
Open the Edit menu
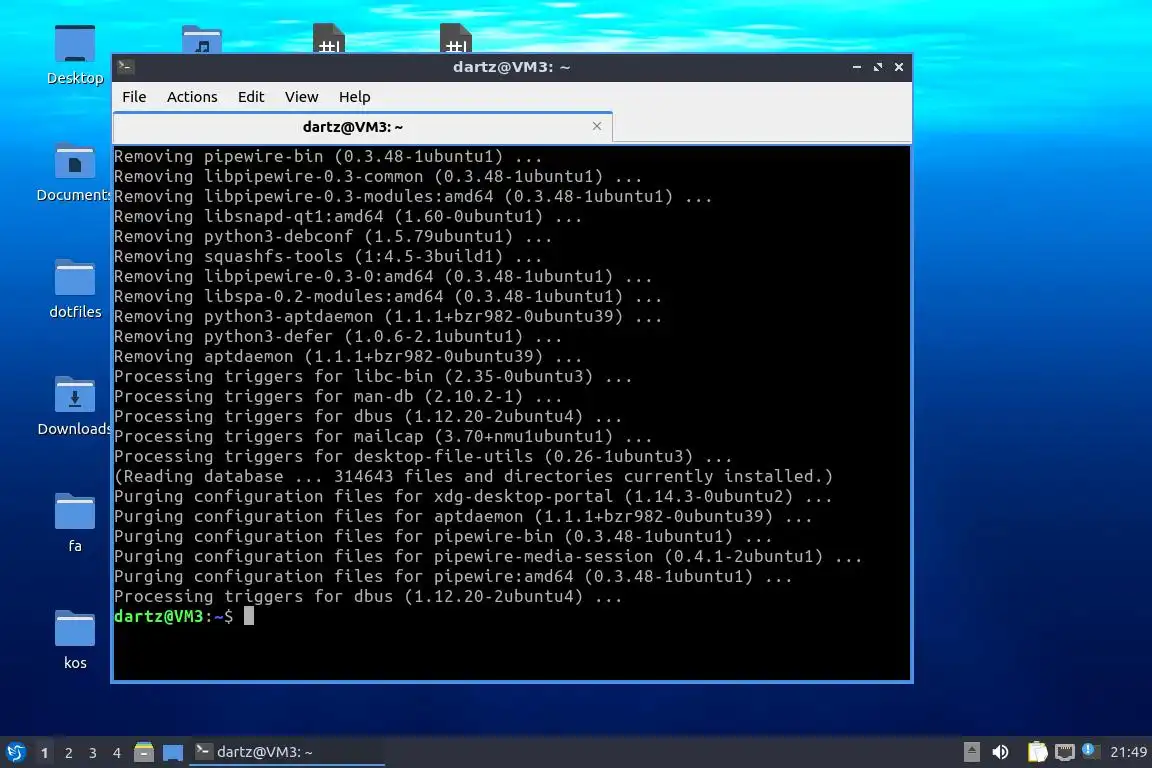click(251, 97)
